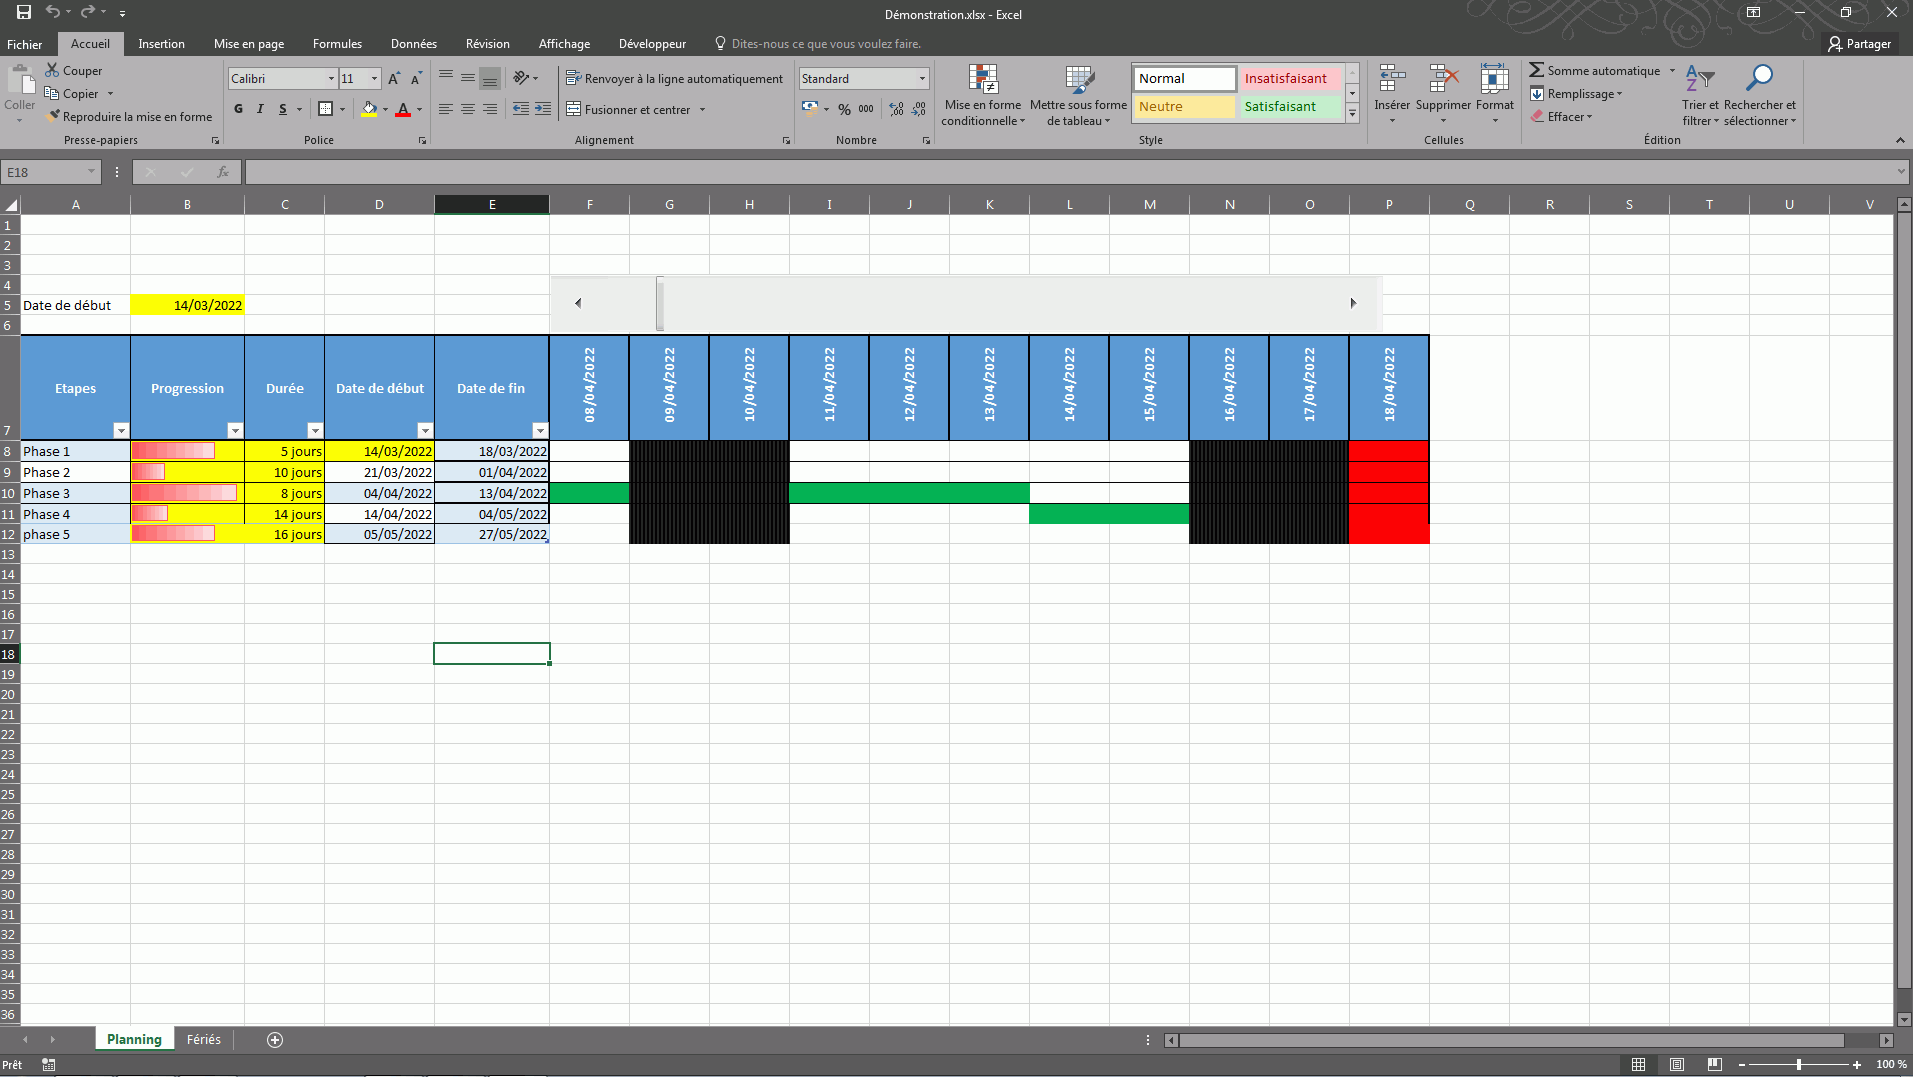Click the Copier command

tap(72, 94)
